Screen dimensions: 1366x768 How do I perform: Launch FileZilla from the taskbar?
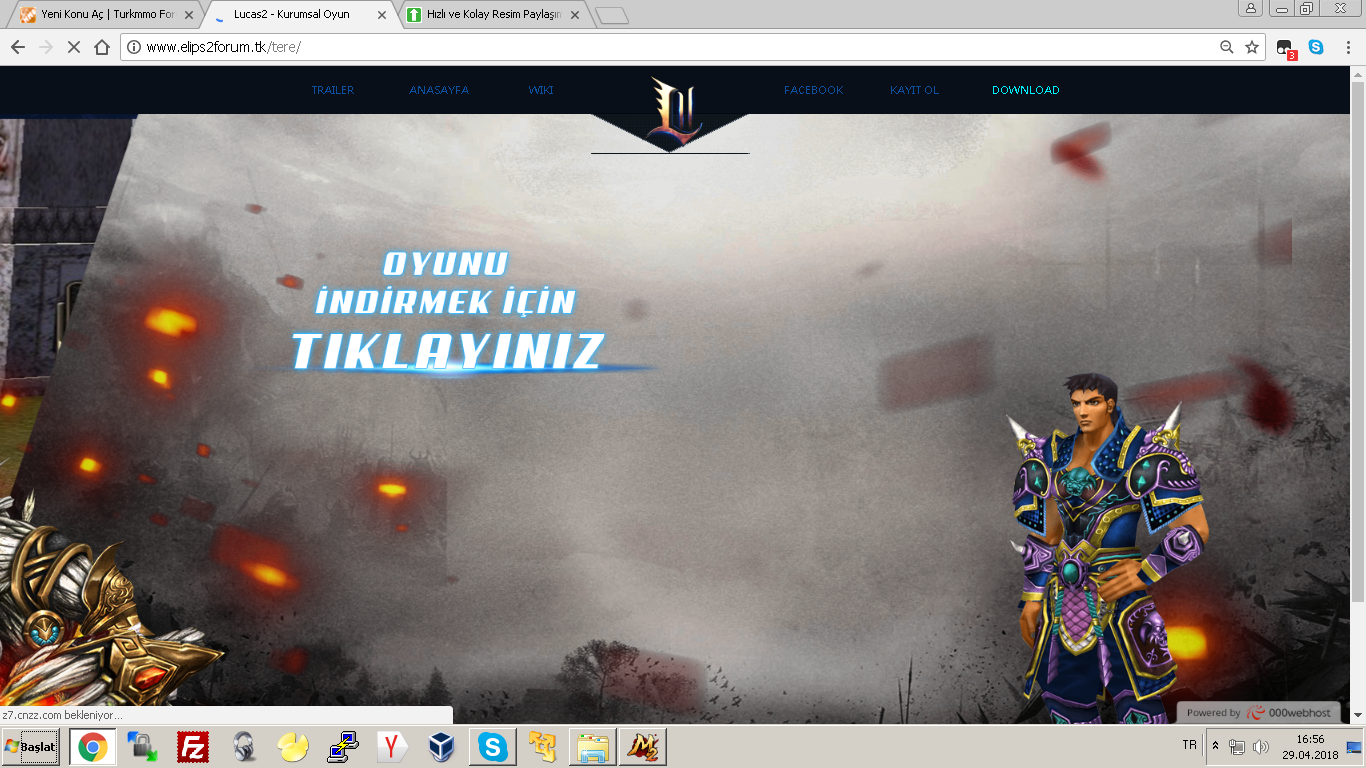click(x=192, y=747)
